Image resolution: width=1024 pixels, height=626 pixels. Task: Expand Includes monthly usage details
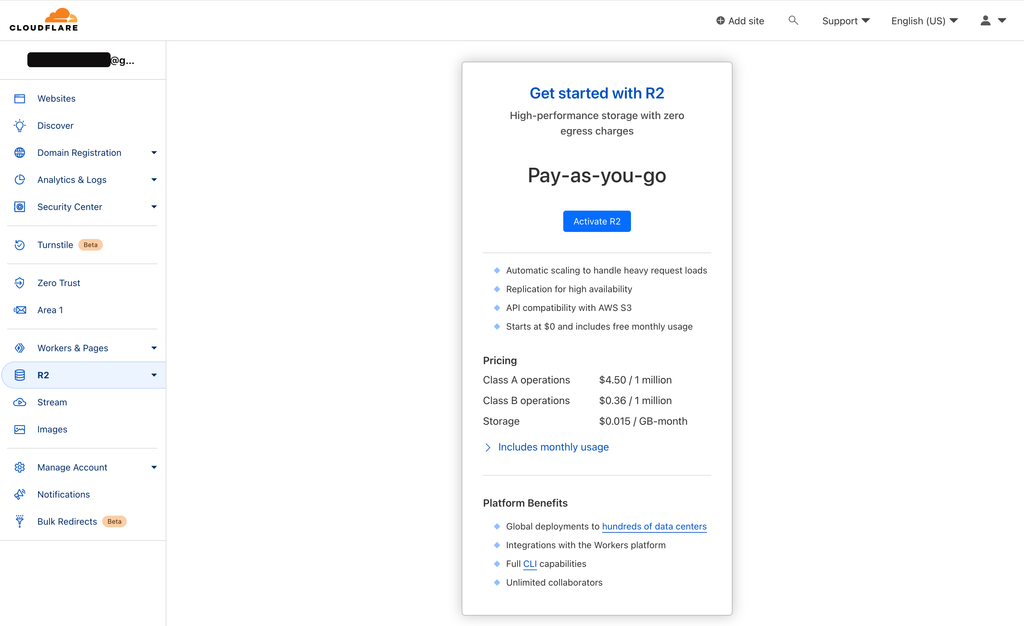pos(553,447)
